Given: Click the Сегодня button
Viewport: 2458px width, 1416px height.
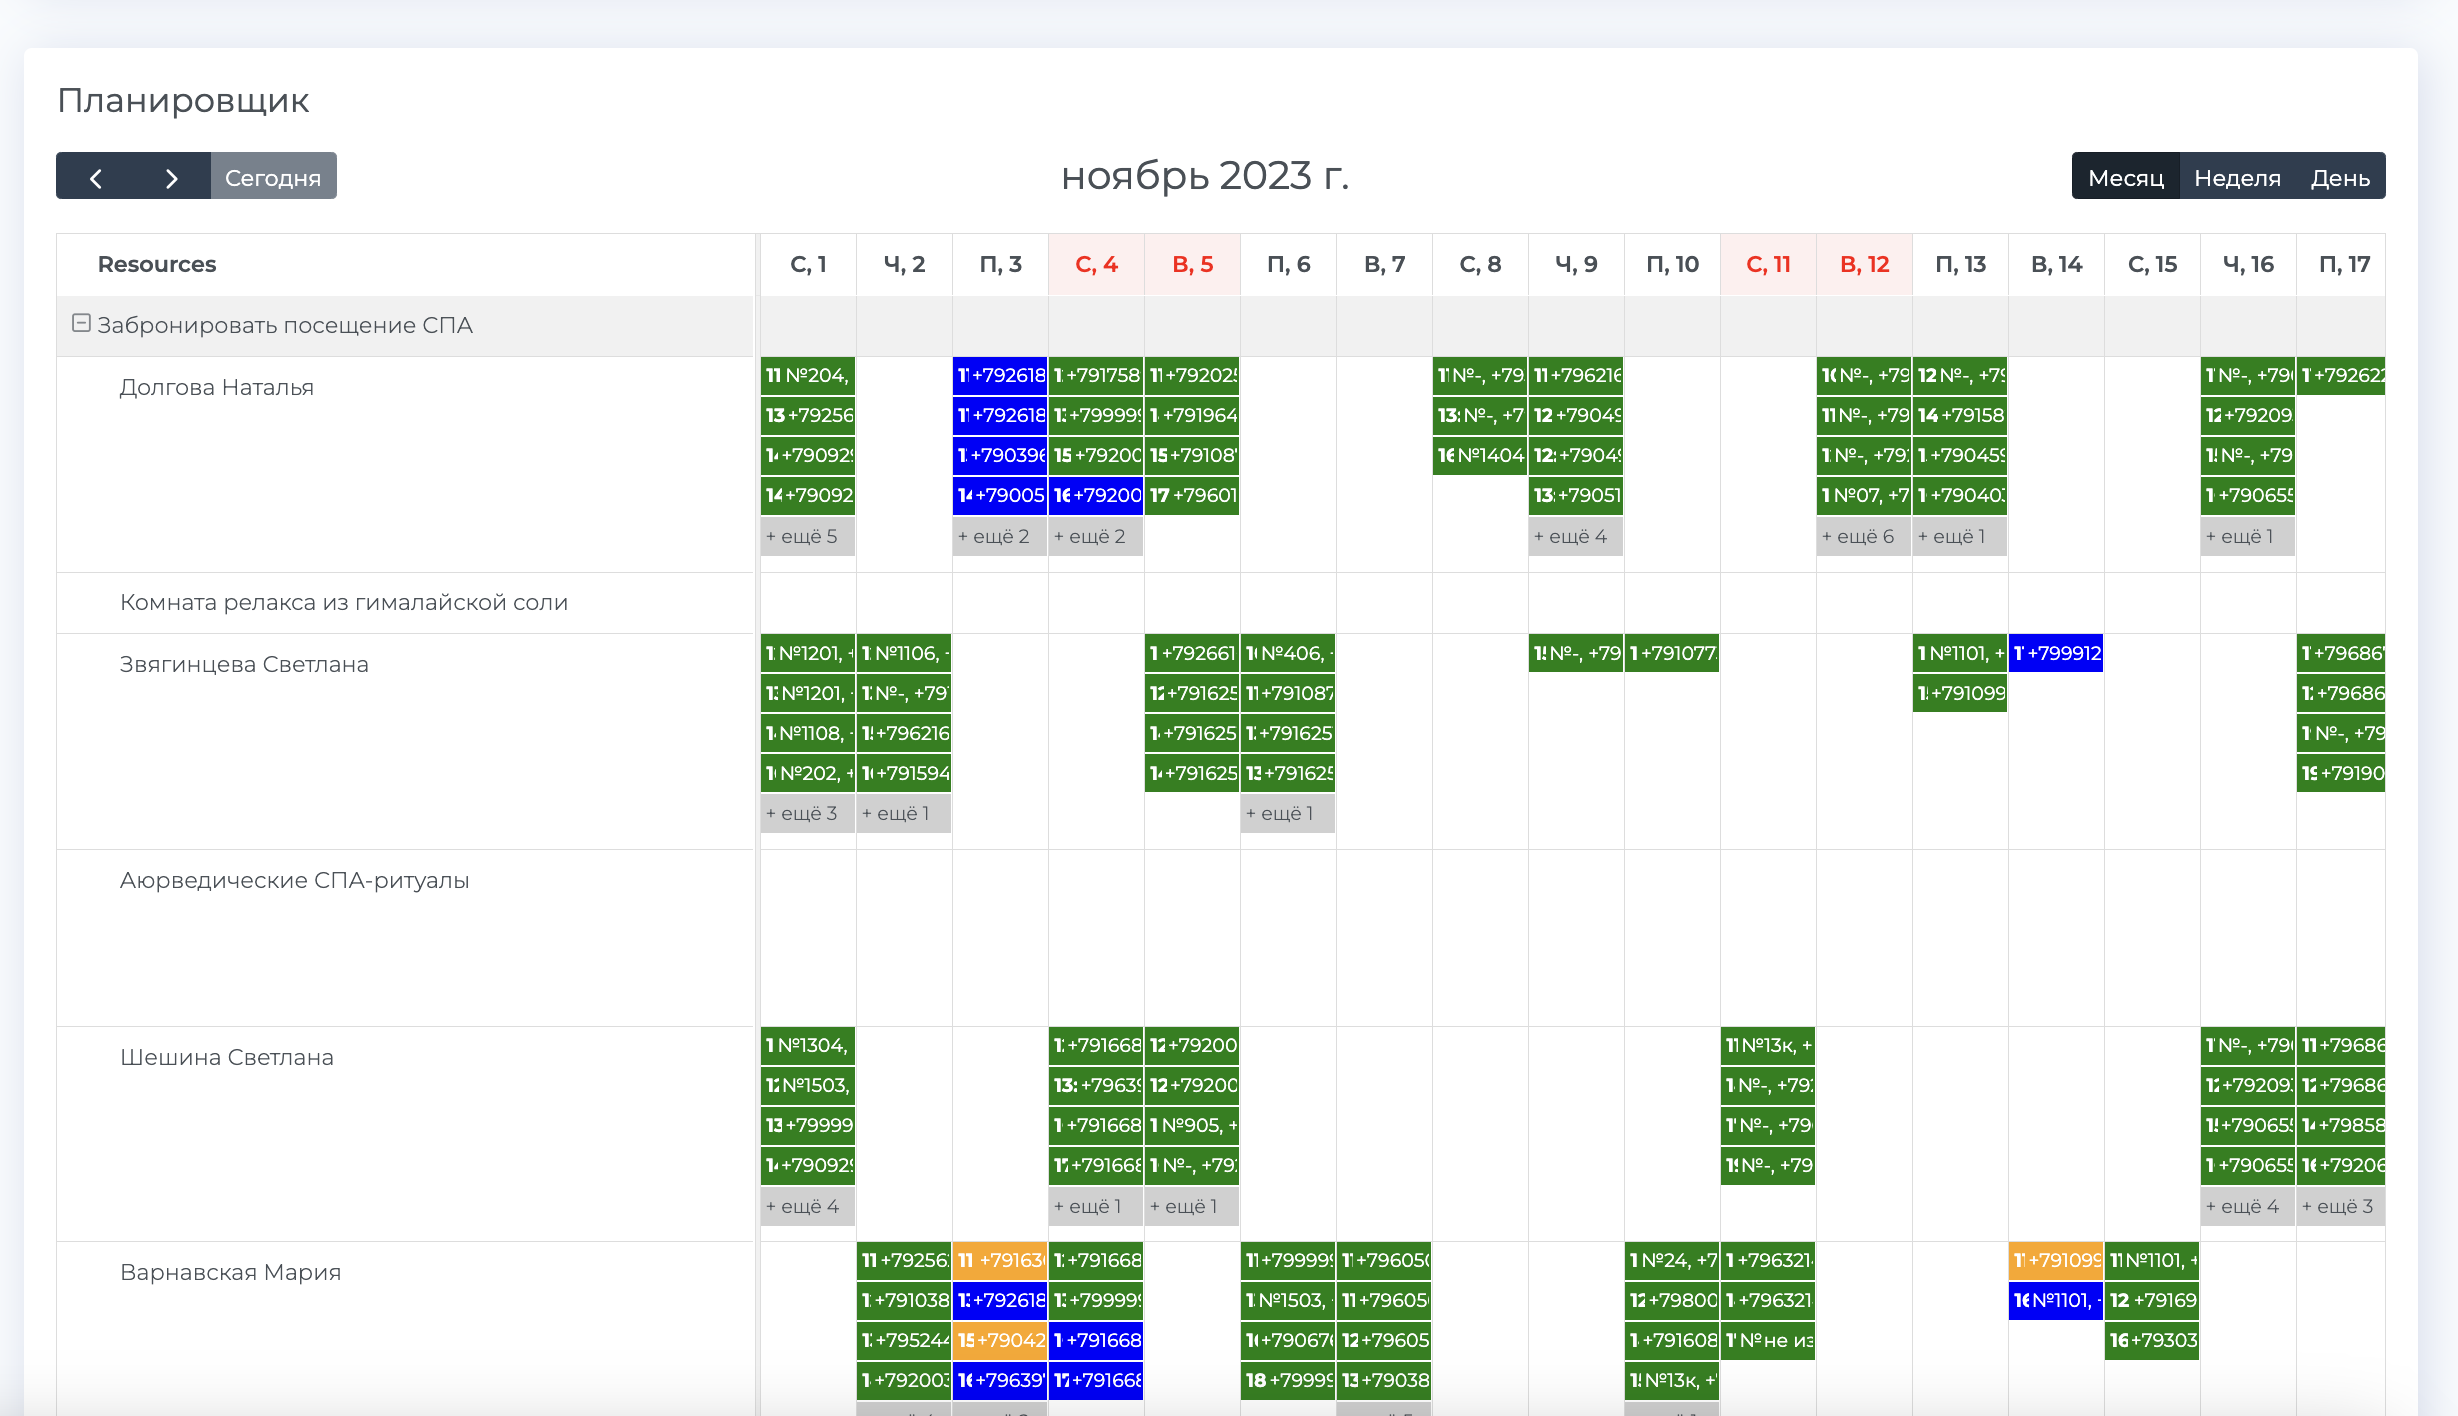Looking at the screenshot, I should pyautogui.click(x=273, y=177).
